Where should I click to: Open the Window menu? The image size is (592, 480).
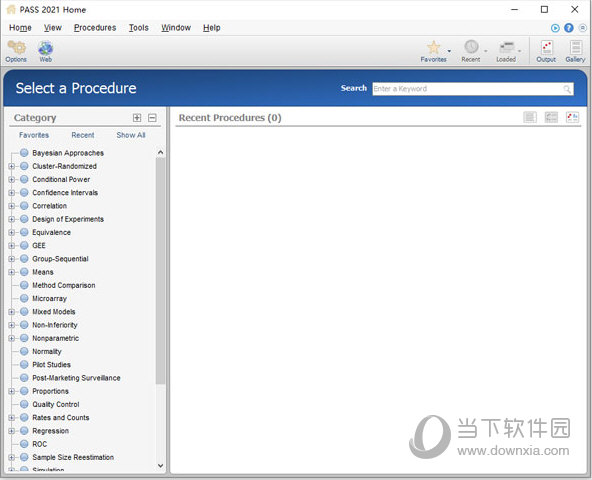[x=176, y=28]
